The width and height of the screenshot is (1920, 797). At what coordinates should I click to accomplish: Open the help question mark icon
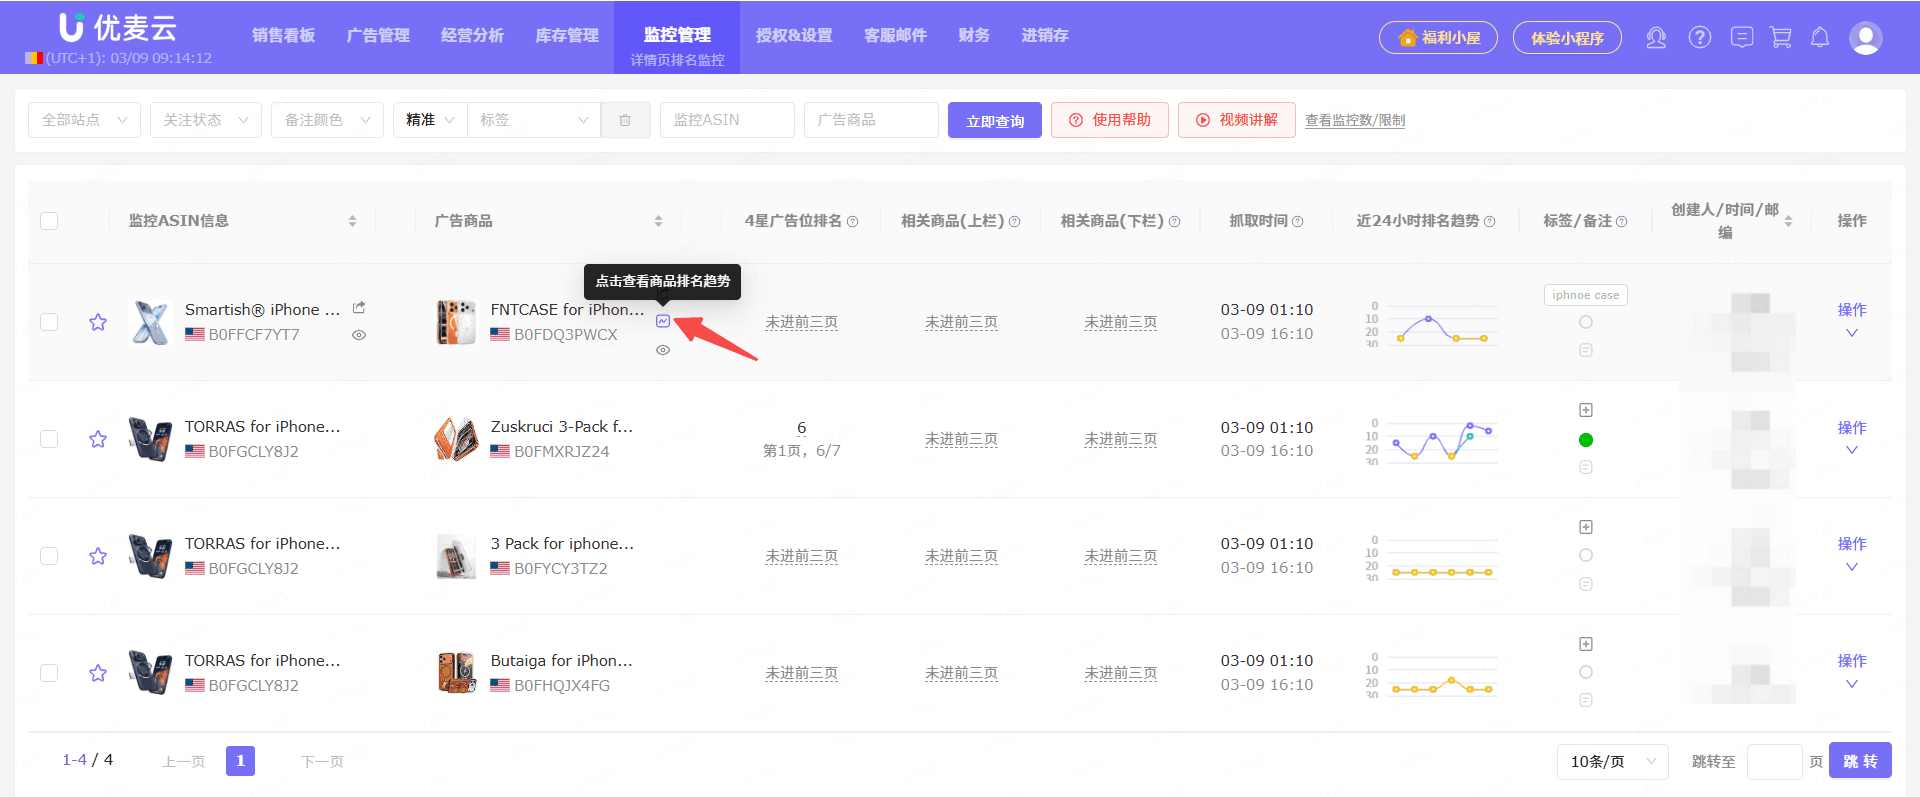(x=1700, y=38)
